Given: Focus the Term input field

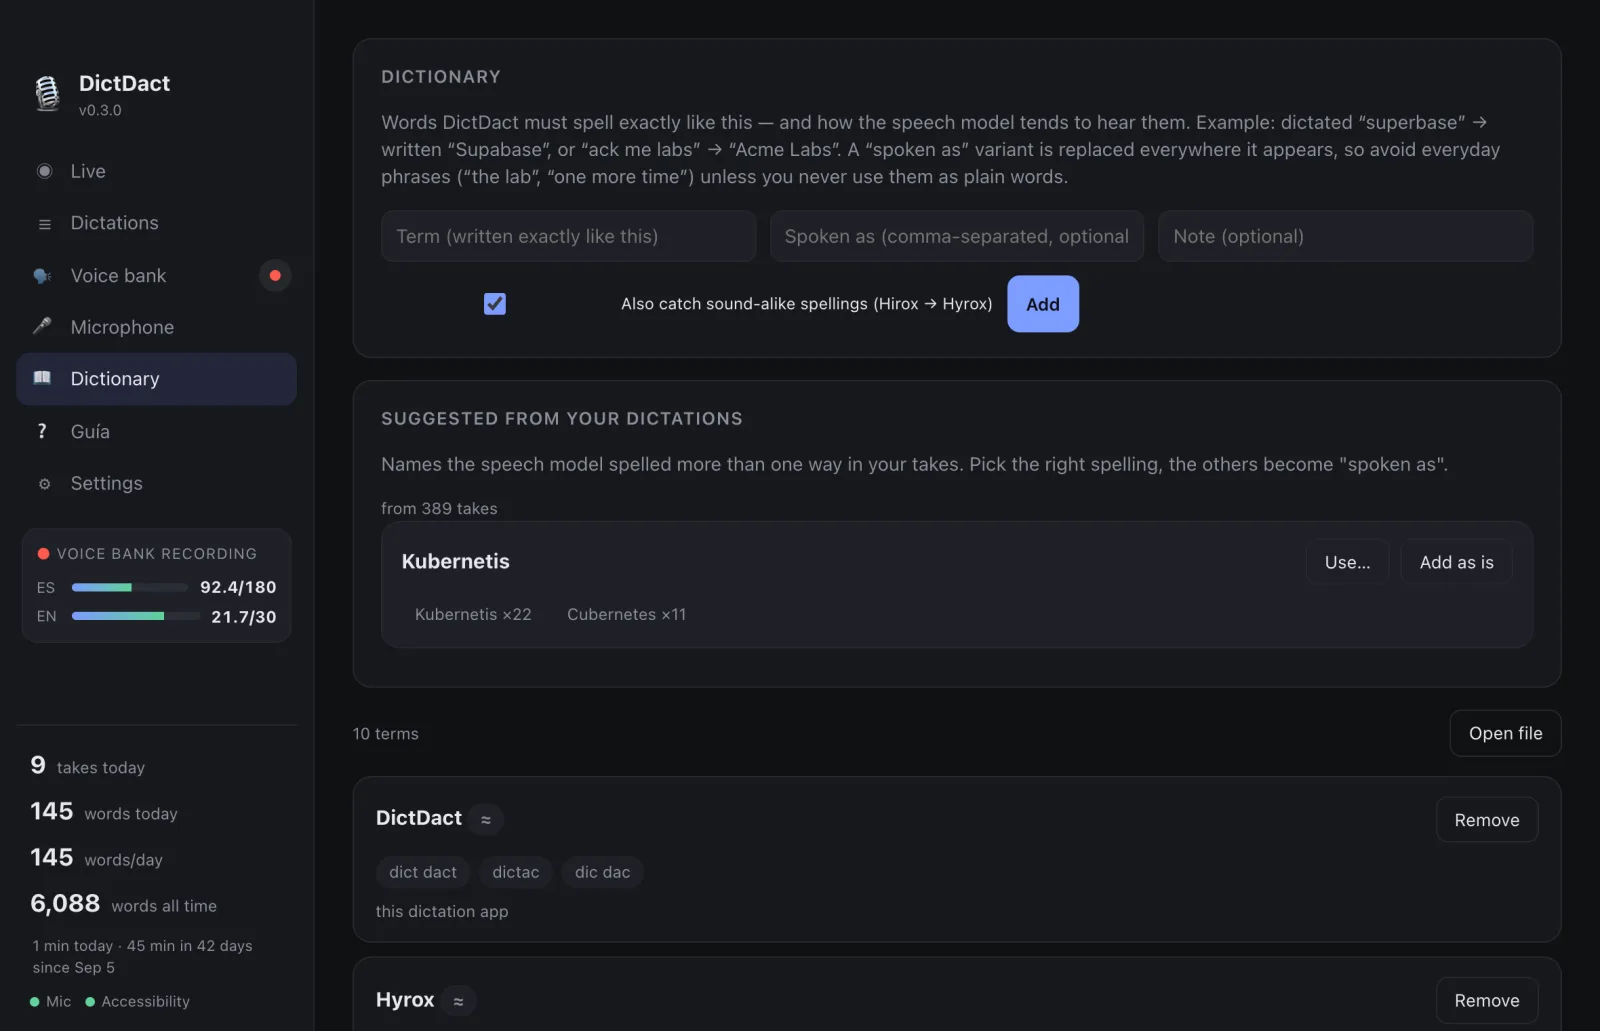Looking at the screenshot, I should 568,236.
